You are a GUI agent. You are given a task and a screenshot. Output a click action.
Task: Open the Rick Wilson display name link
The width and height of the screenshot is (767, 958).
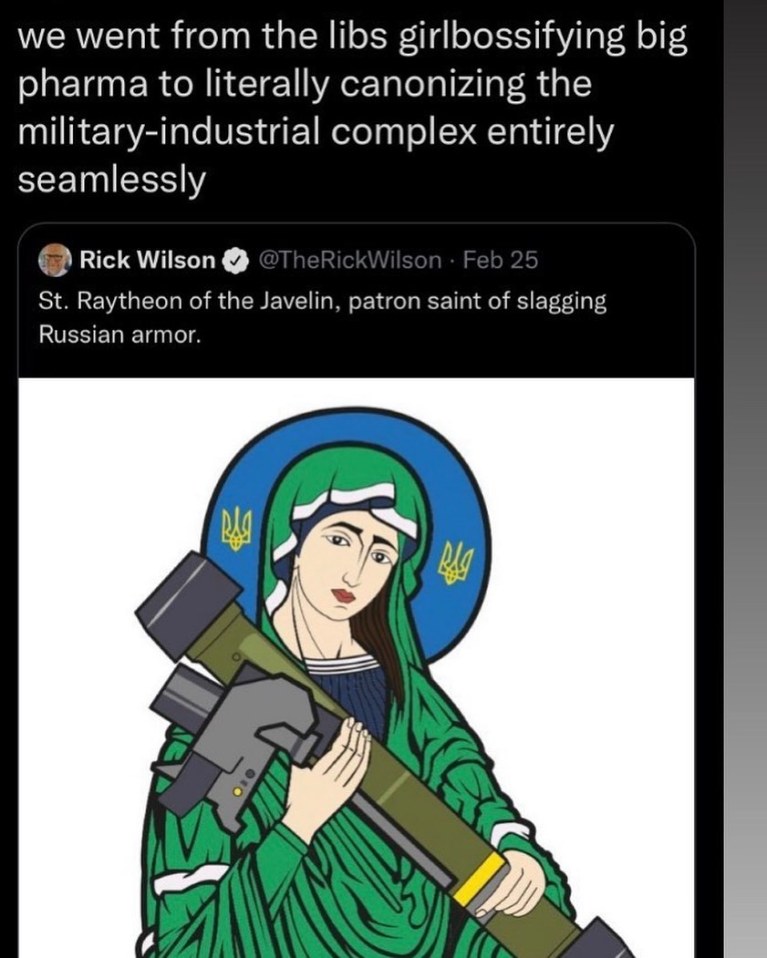147,261
